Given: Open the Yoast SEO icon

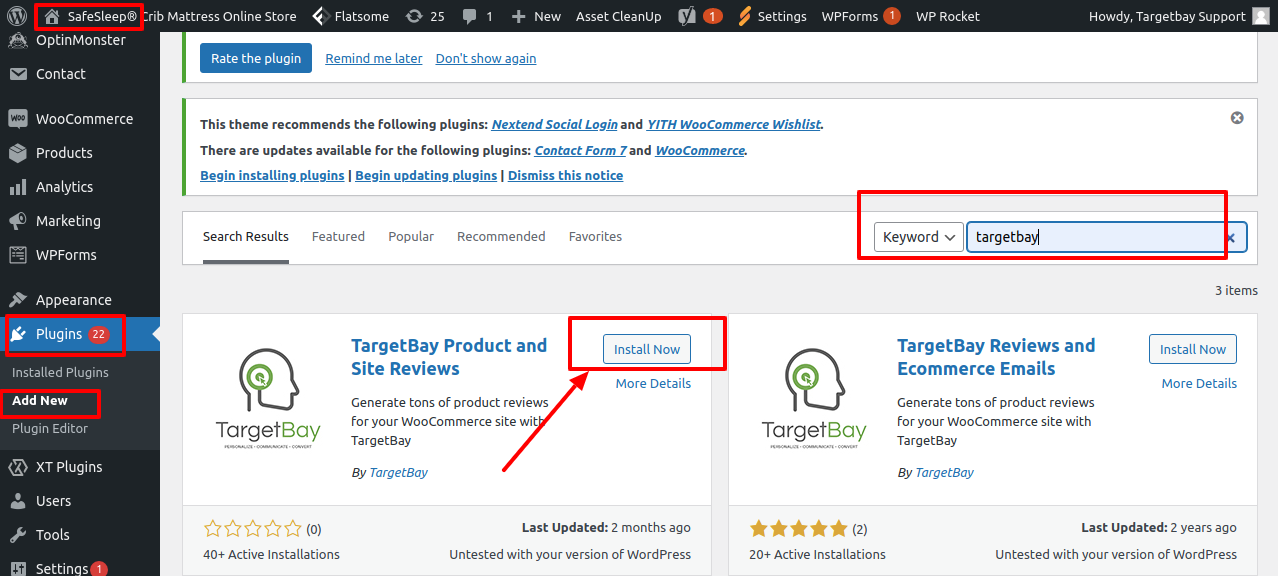Looking at the screenshot, I should point(687,16).
